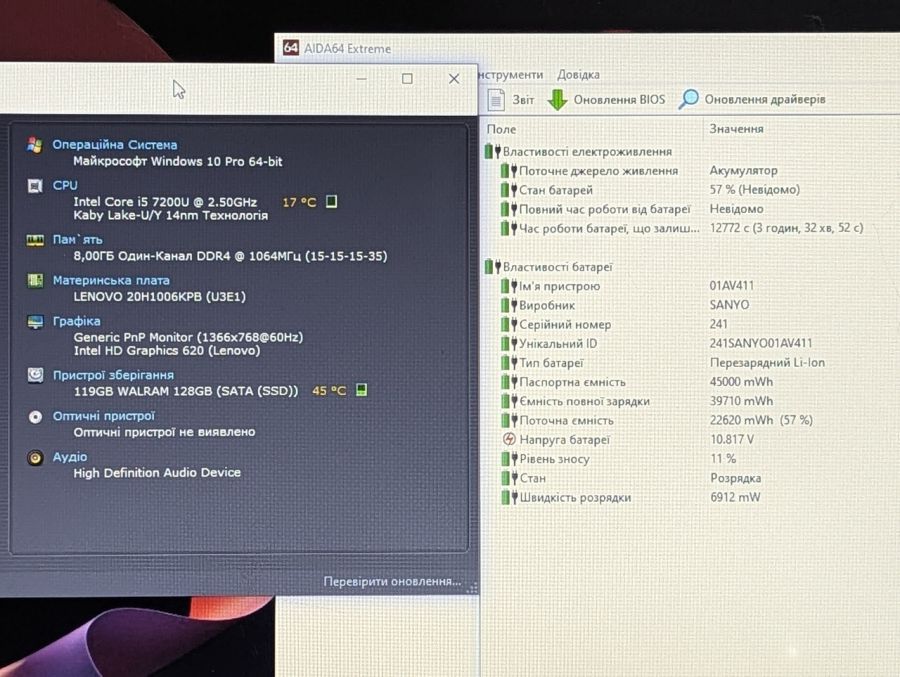The height and width of the screenshot is (677, 900).
Task: Click the hard drive icon by Пристрої зберігання
Action: pos(35,375)
